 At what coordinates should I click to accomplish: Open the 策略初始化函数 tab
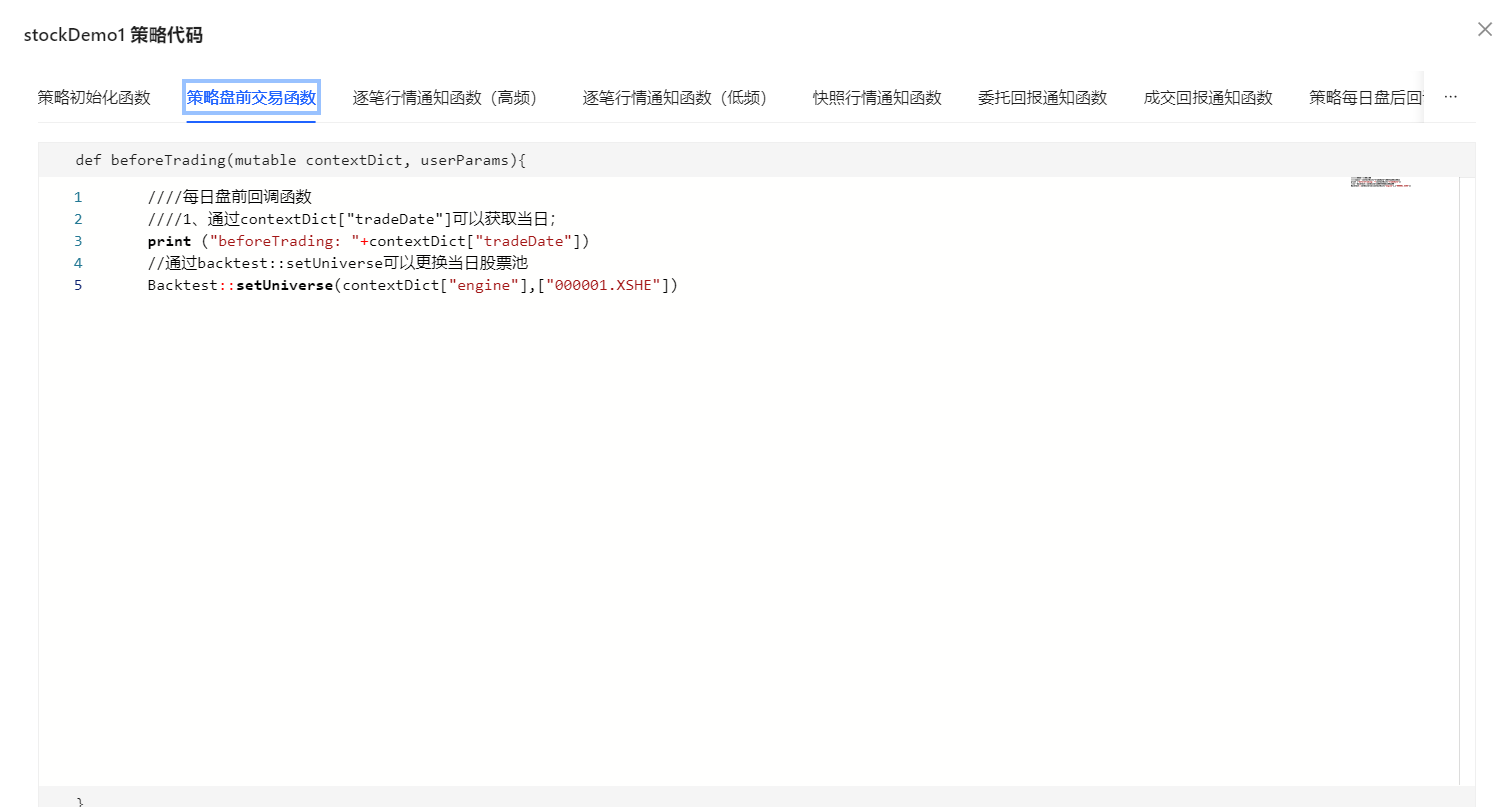coord(94,97)
